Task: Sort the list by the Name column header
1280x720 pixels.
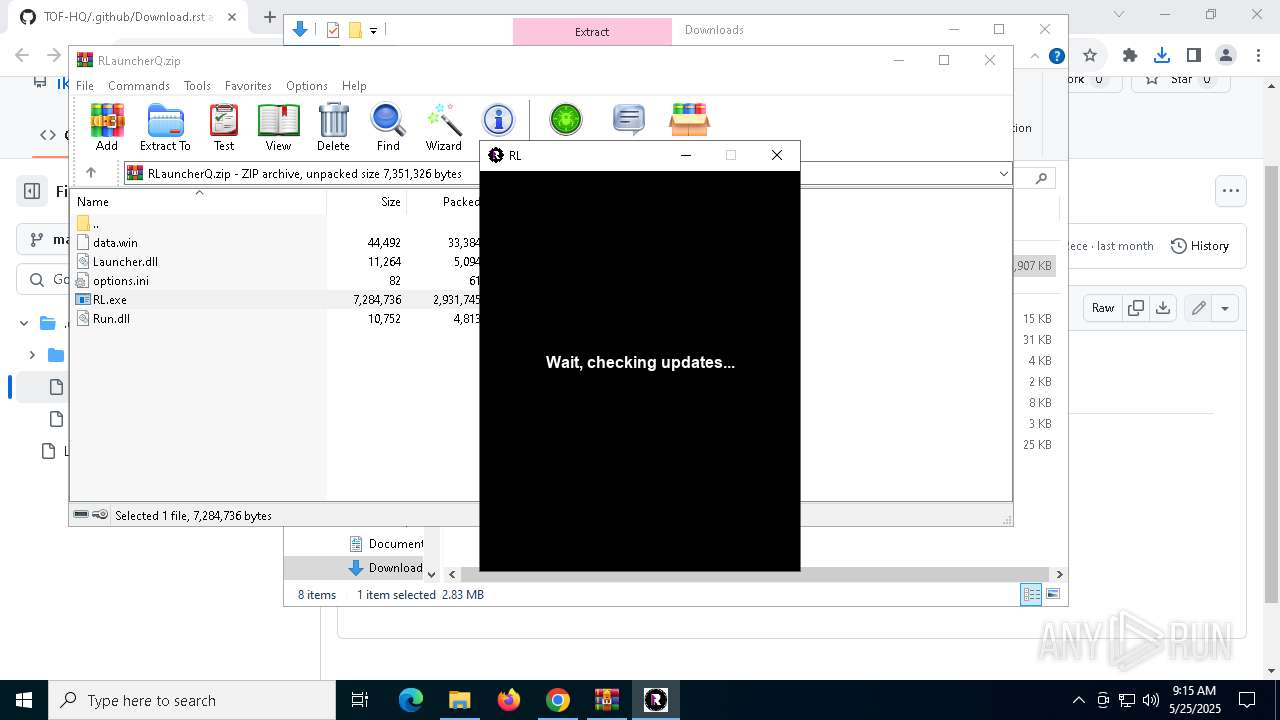Action: pos(198,201)
